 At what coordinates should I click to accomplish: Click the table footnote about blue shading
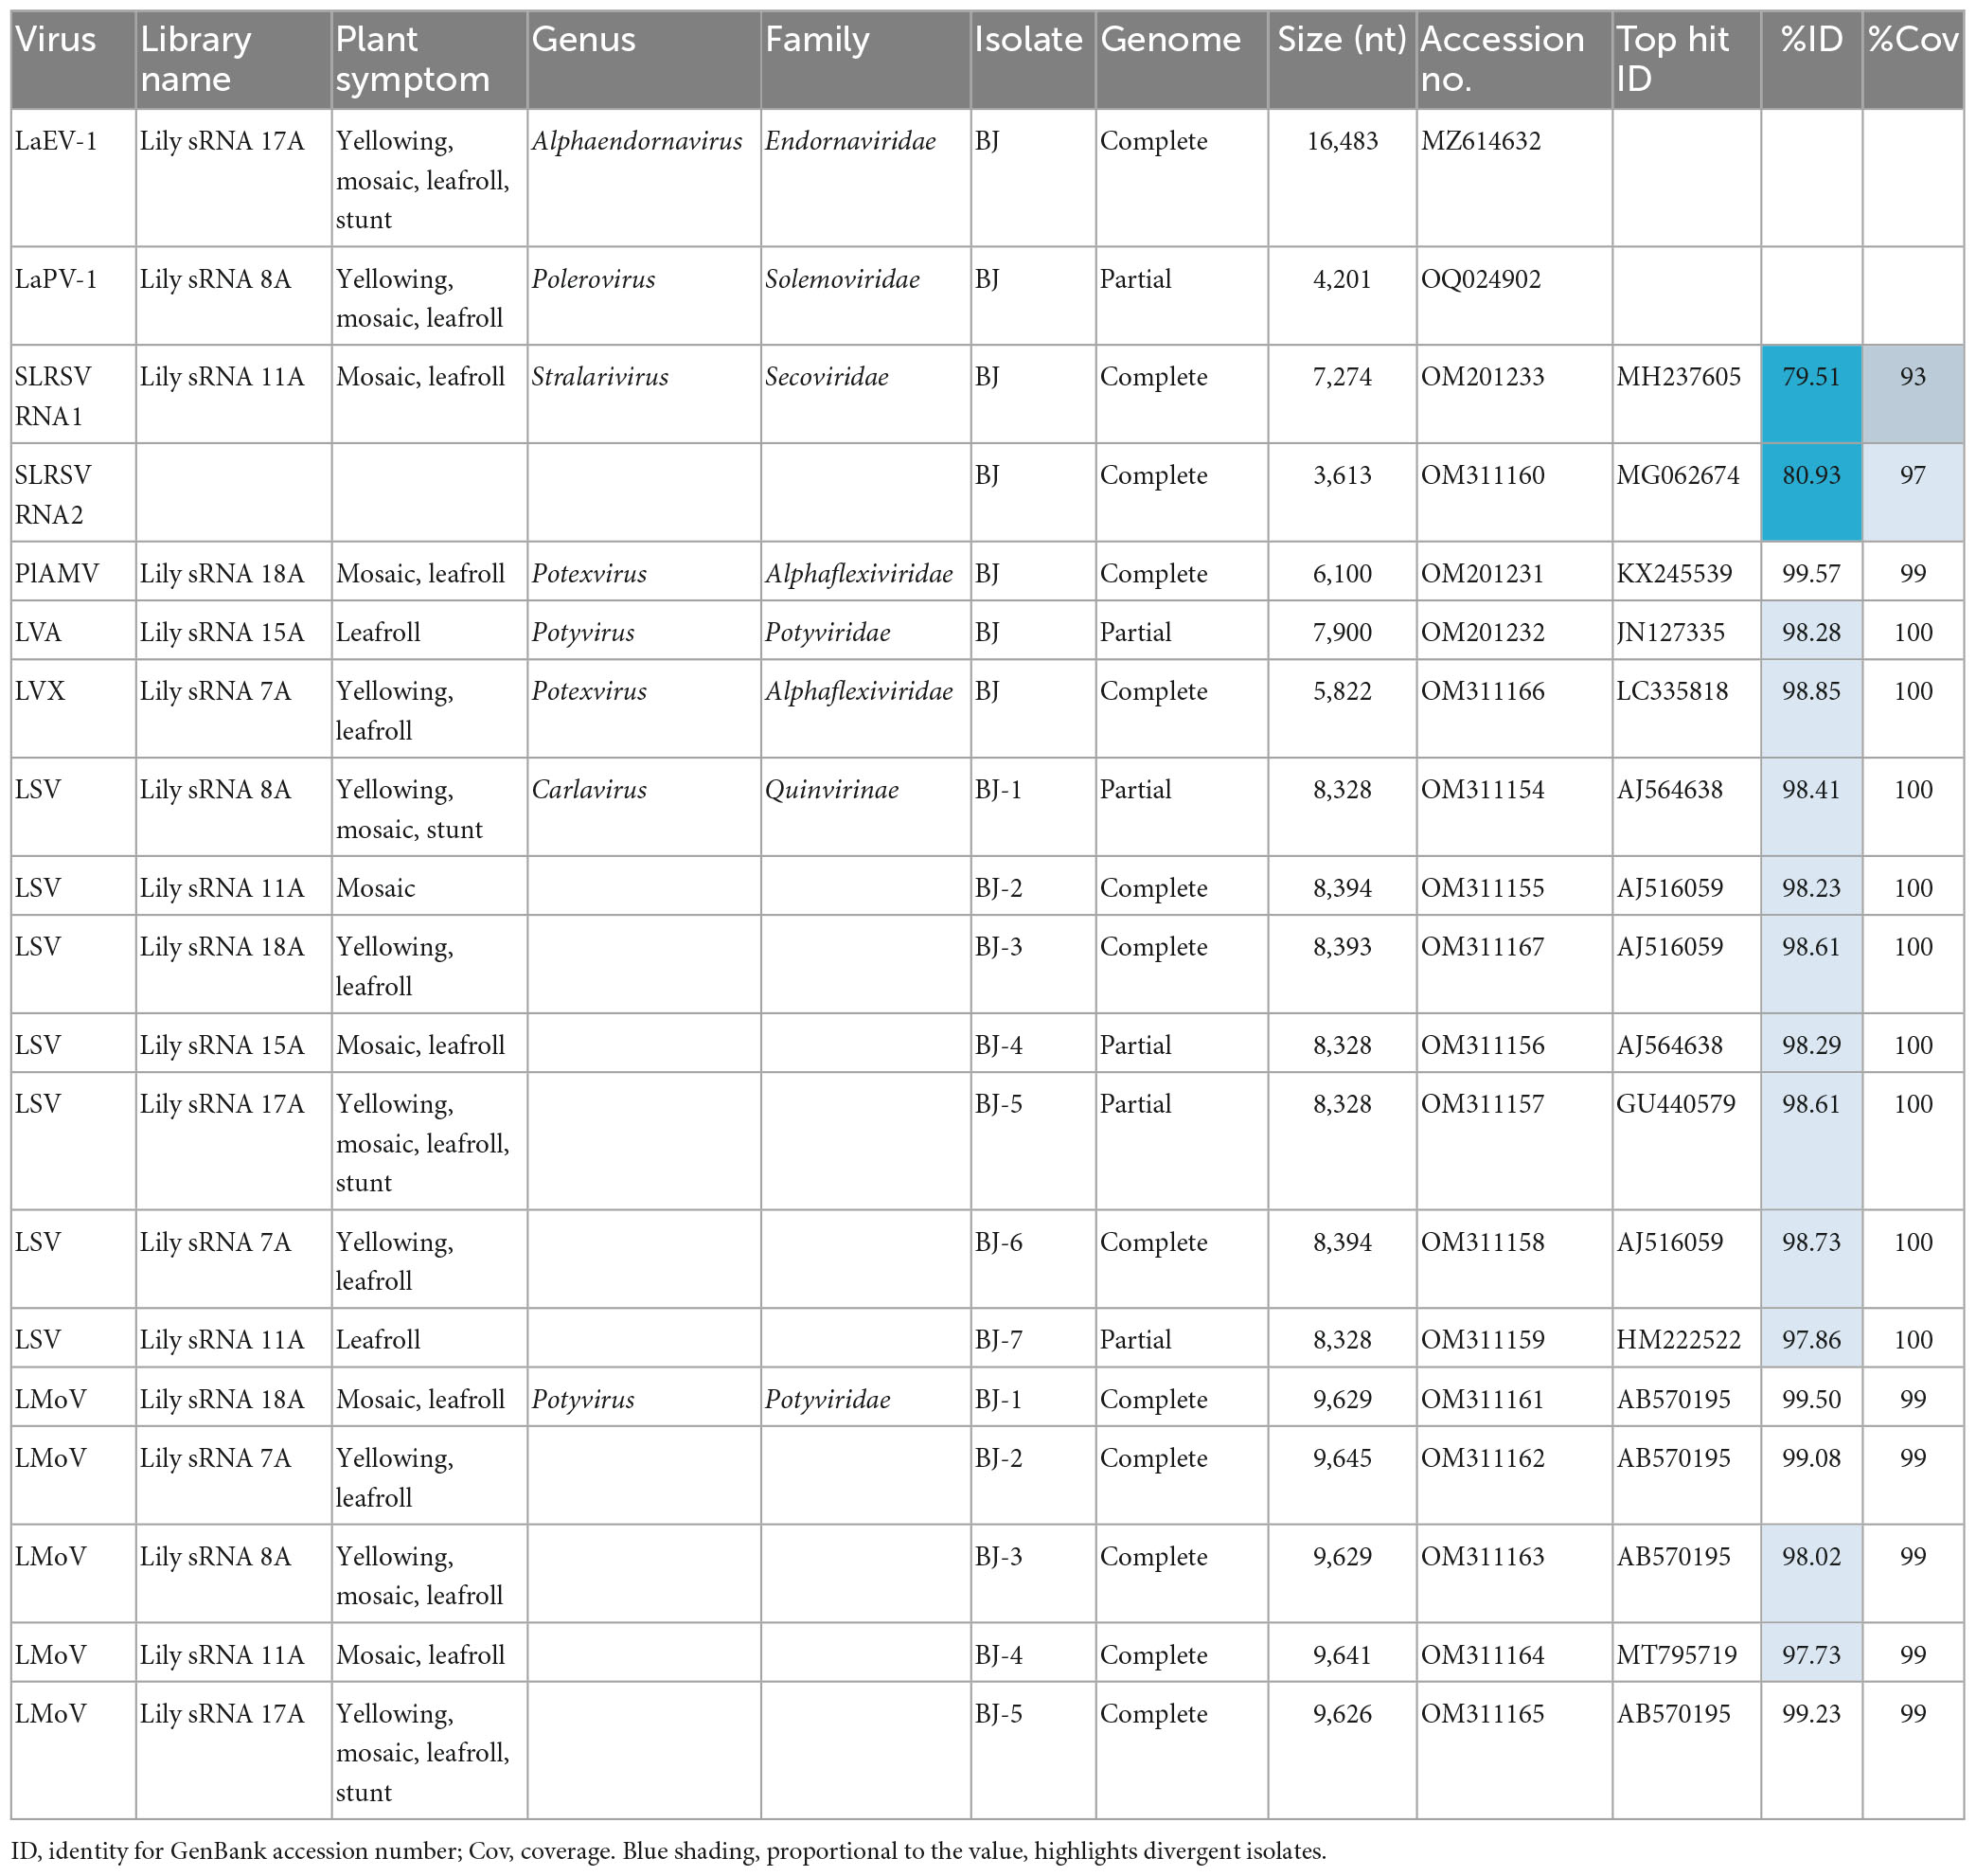click(x=669, y=1851)
